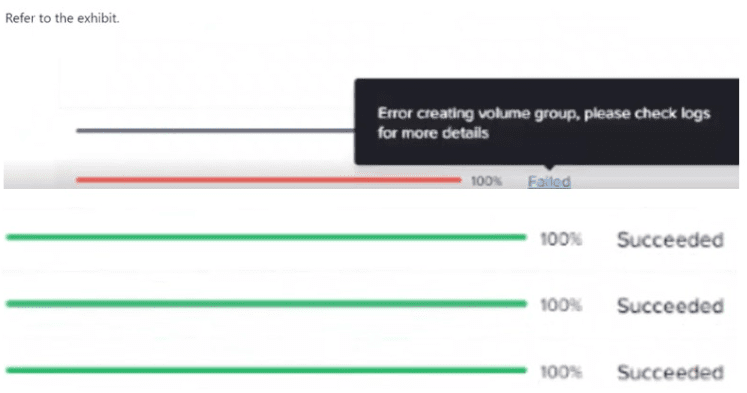Click the Failed status link
The height and width of the screenshot is (393, 747).
point(549,181)
